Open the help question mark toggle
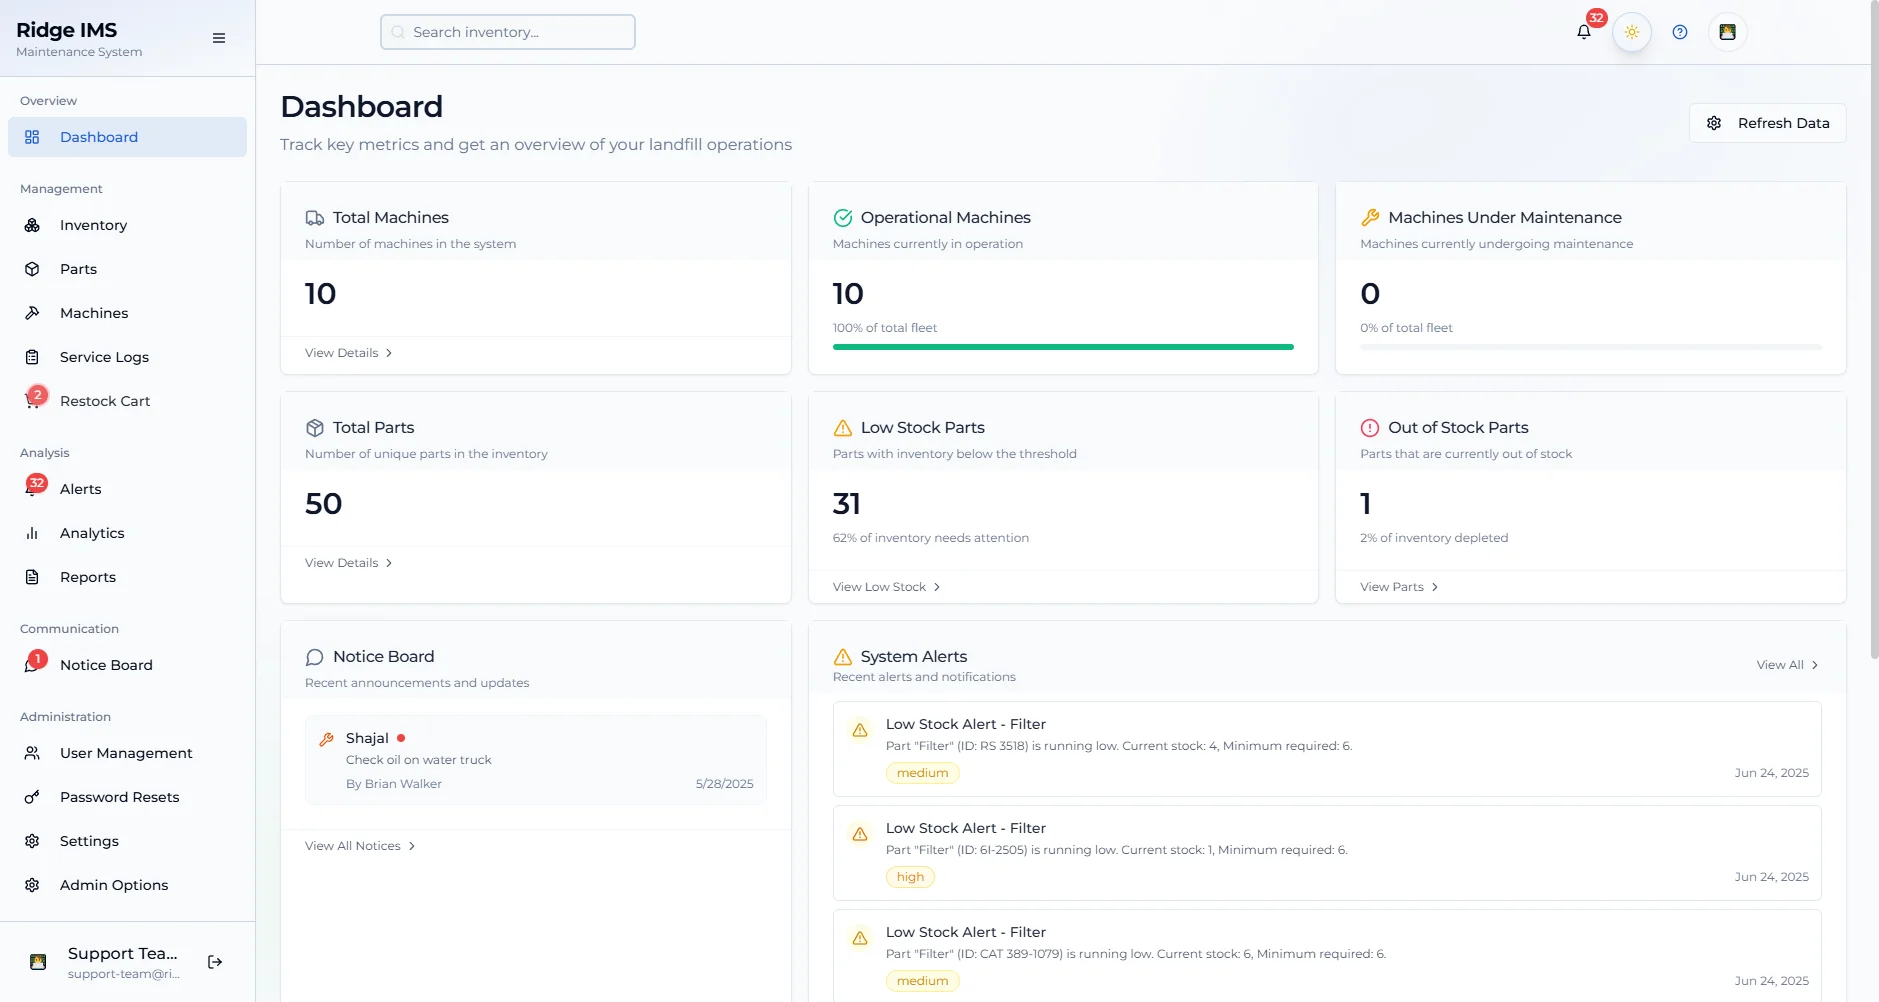The width and height of the screenshot is (1879, 1002). coord(1679,31)
